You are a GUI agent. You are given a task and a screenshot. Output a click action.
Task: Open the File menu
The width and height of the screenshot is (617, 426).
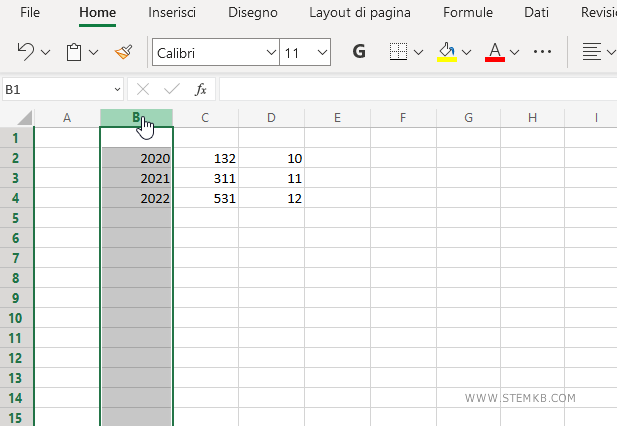pyautogui.click(x=30, y=13)
